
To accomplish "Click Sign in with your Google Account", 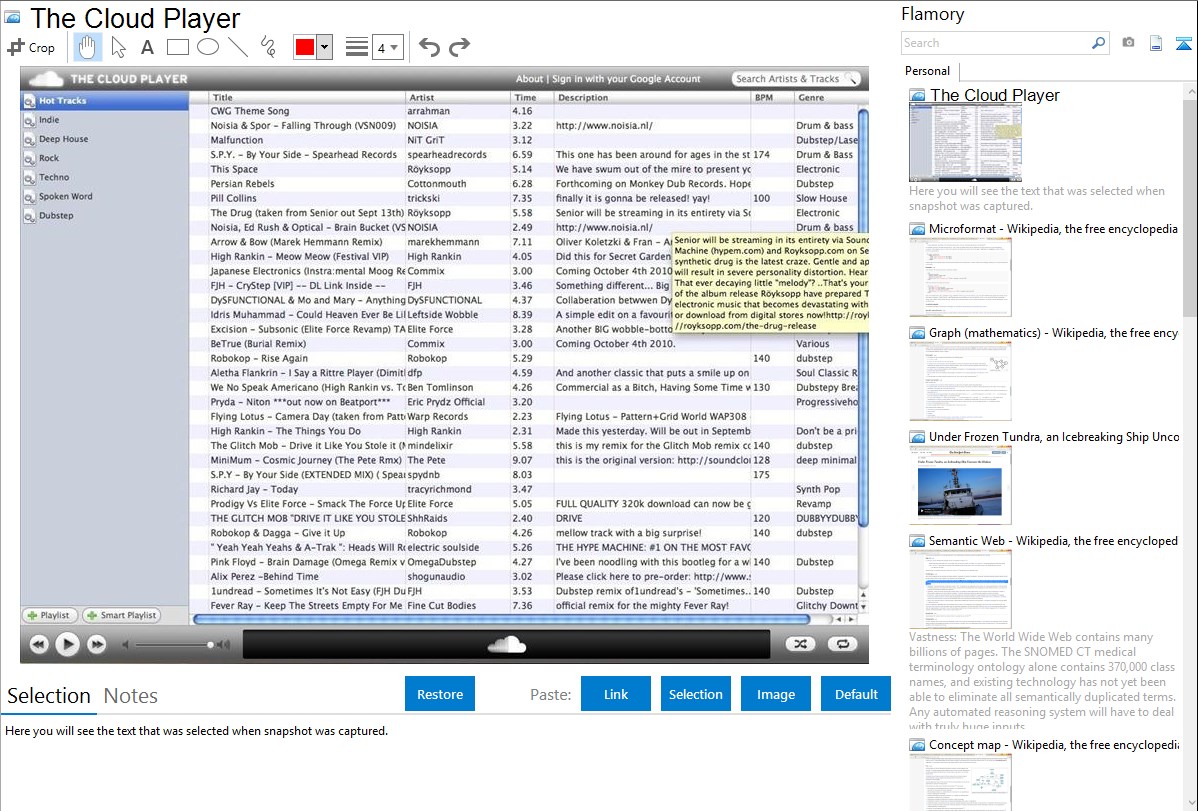I will click(626, 79).
